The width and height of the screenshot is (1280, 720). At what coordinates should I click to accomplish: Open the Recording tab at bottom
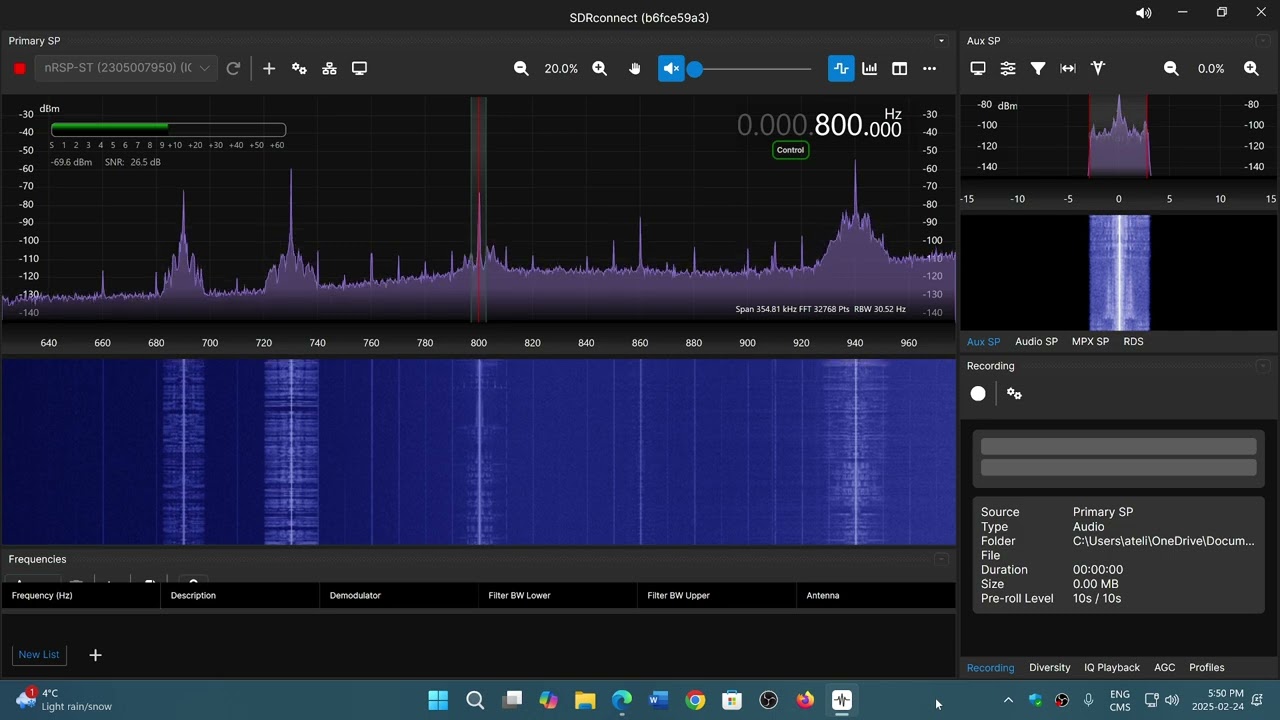pos(990,667)
